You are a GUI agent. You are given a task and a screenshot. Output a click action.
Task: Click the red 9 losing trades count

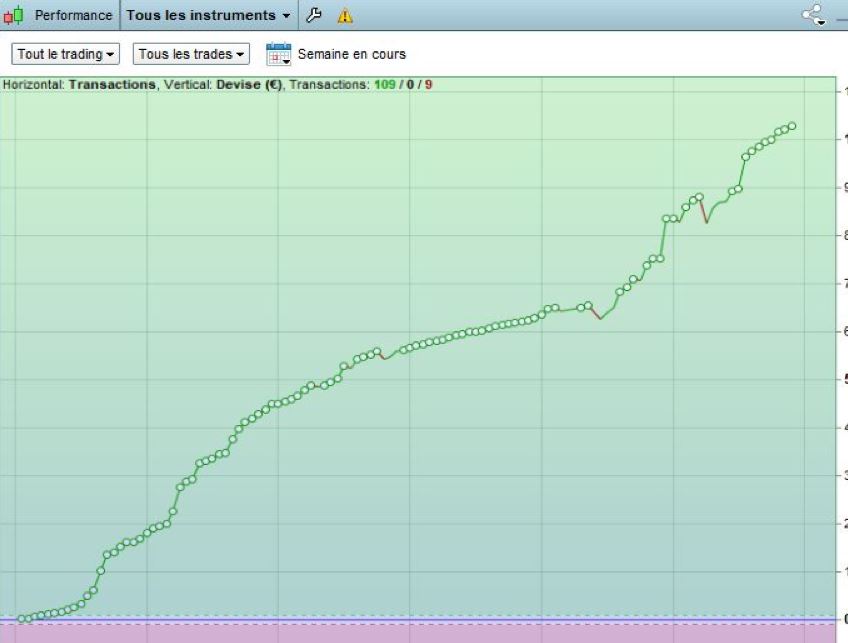point(429,85)
